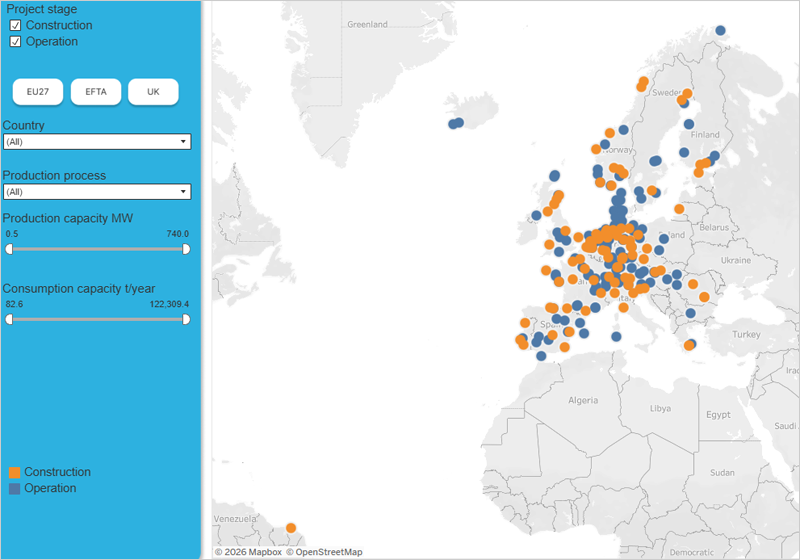Select the orange marker south of Turkey
Screen dimensions: 800x560
(x=688, y=345)
